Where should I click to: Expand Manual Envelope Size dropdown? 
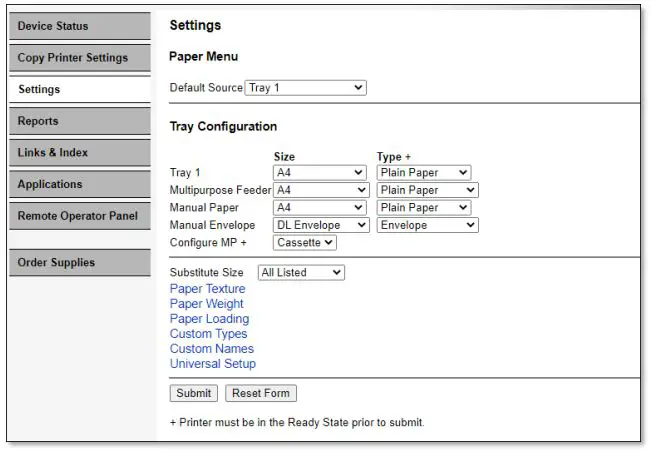(321, 225)
